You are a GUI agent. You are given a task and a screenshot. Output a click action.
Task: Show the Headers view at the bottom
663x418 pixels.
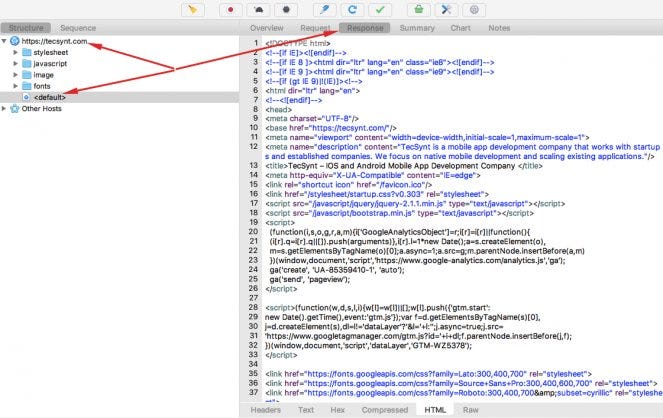tap(265, 409)
